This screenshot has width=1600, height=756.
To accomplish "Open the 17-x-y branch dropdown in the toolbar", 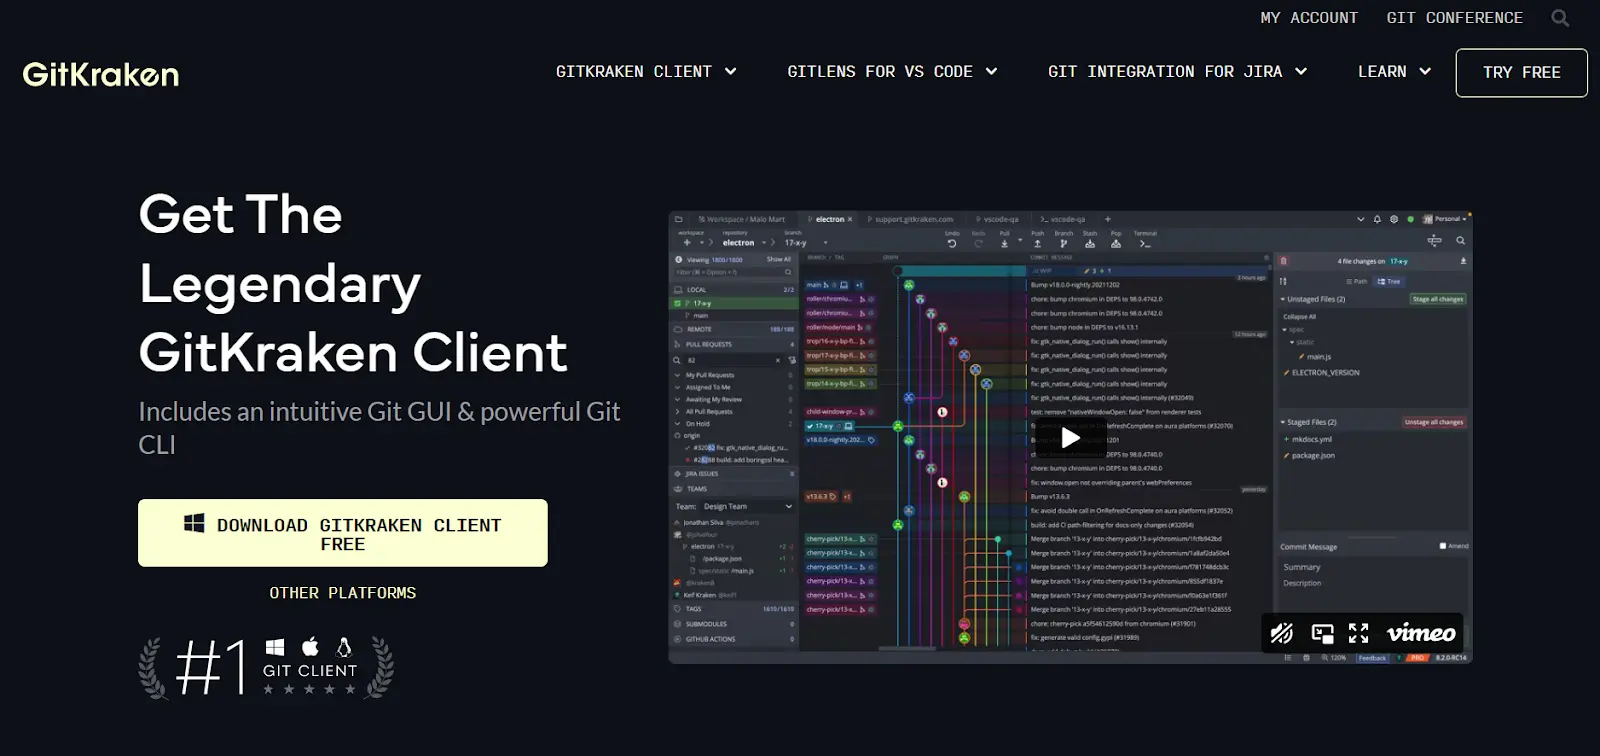I will (x=807, y=242).
